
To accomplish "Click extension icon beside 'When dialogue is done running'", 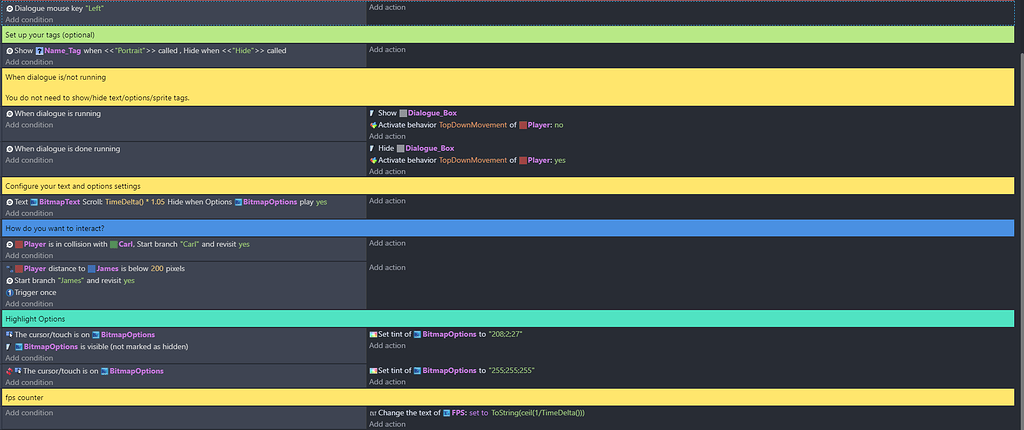I will click(x=10, y=148).
